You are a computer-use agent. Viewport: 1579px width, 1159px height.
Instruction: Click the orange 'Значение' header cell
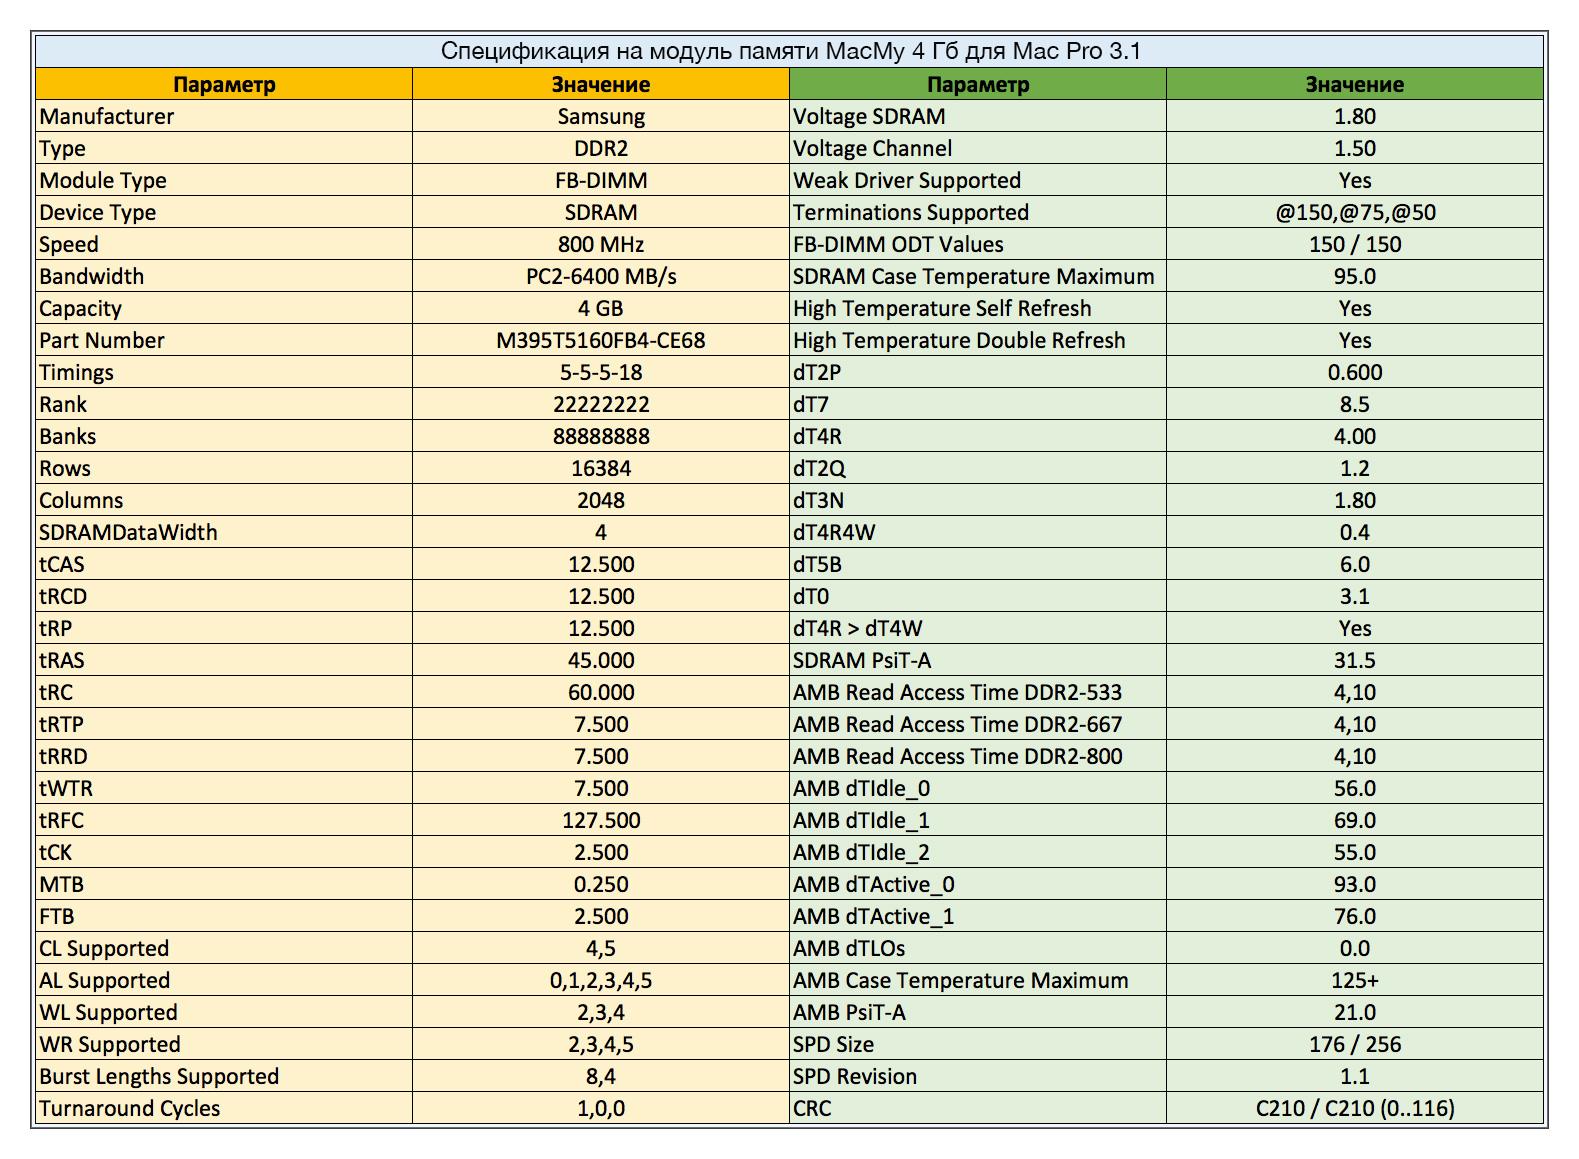[x=601, y=84]
